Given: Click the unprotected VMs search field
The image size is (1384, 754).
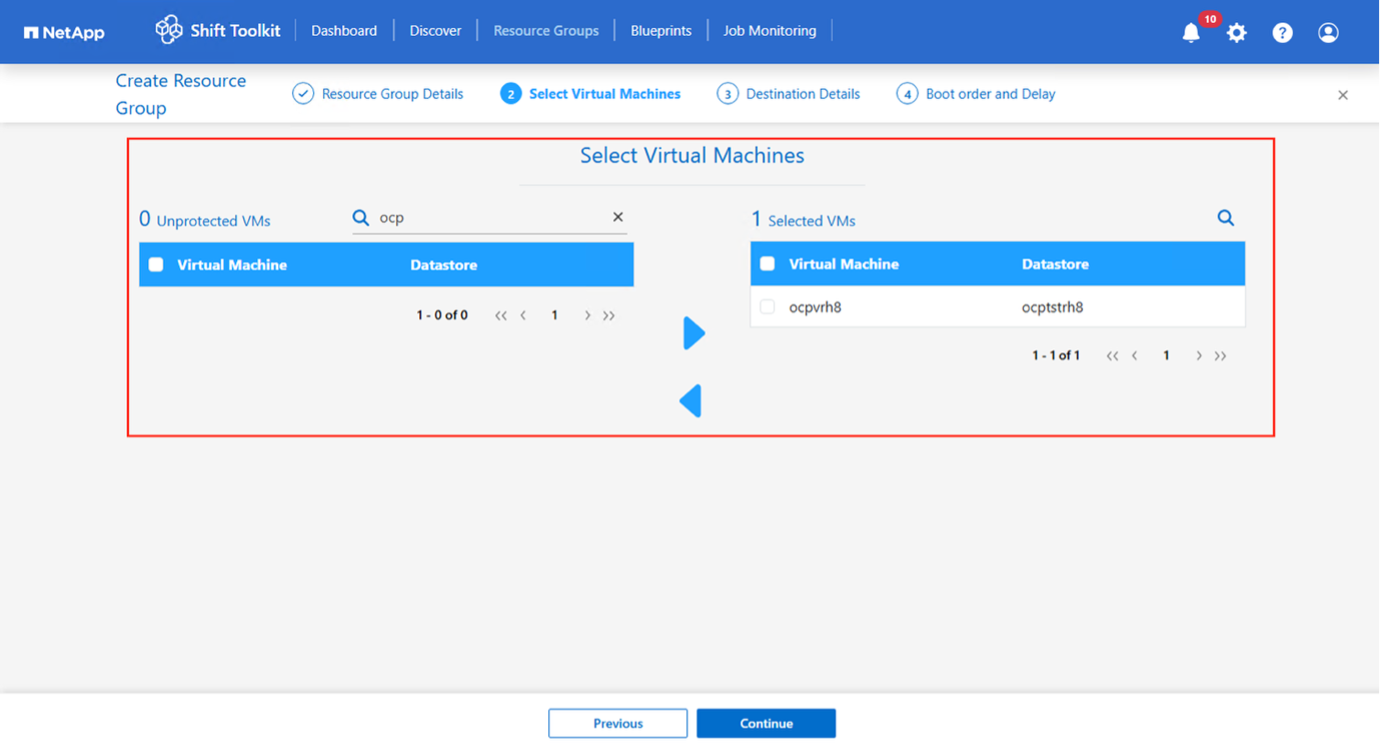Looking at the screenshot, I should coord(490,218).
